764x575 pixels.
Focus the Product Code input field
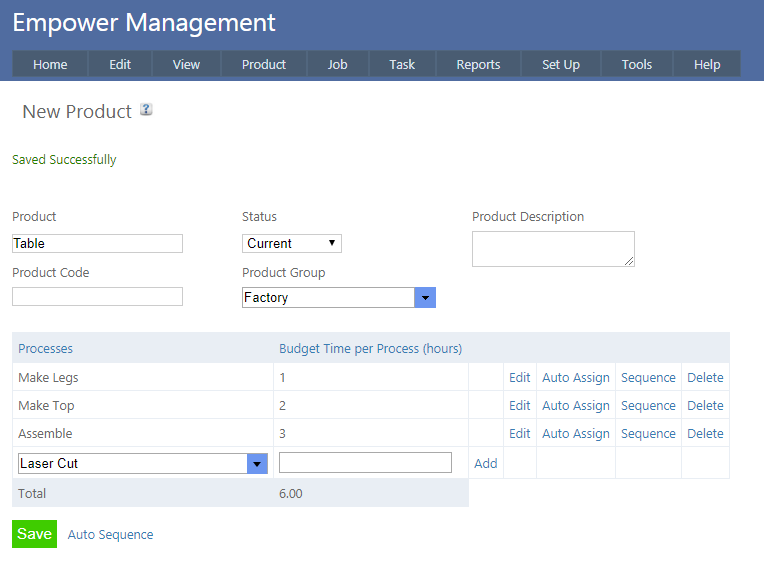point(97,297)
